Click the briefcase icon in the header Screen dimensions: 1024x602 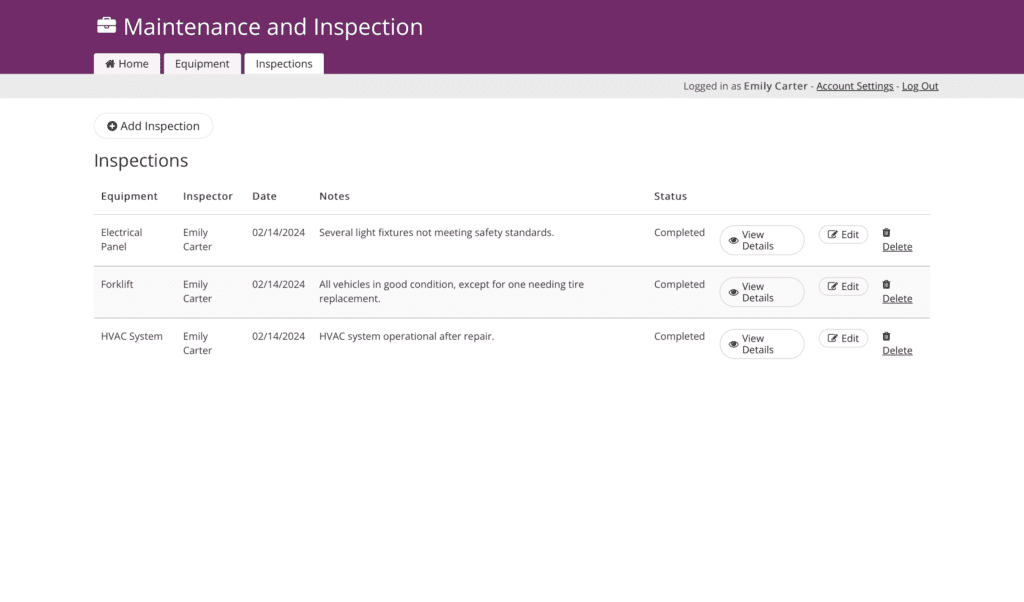[106, 27]
